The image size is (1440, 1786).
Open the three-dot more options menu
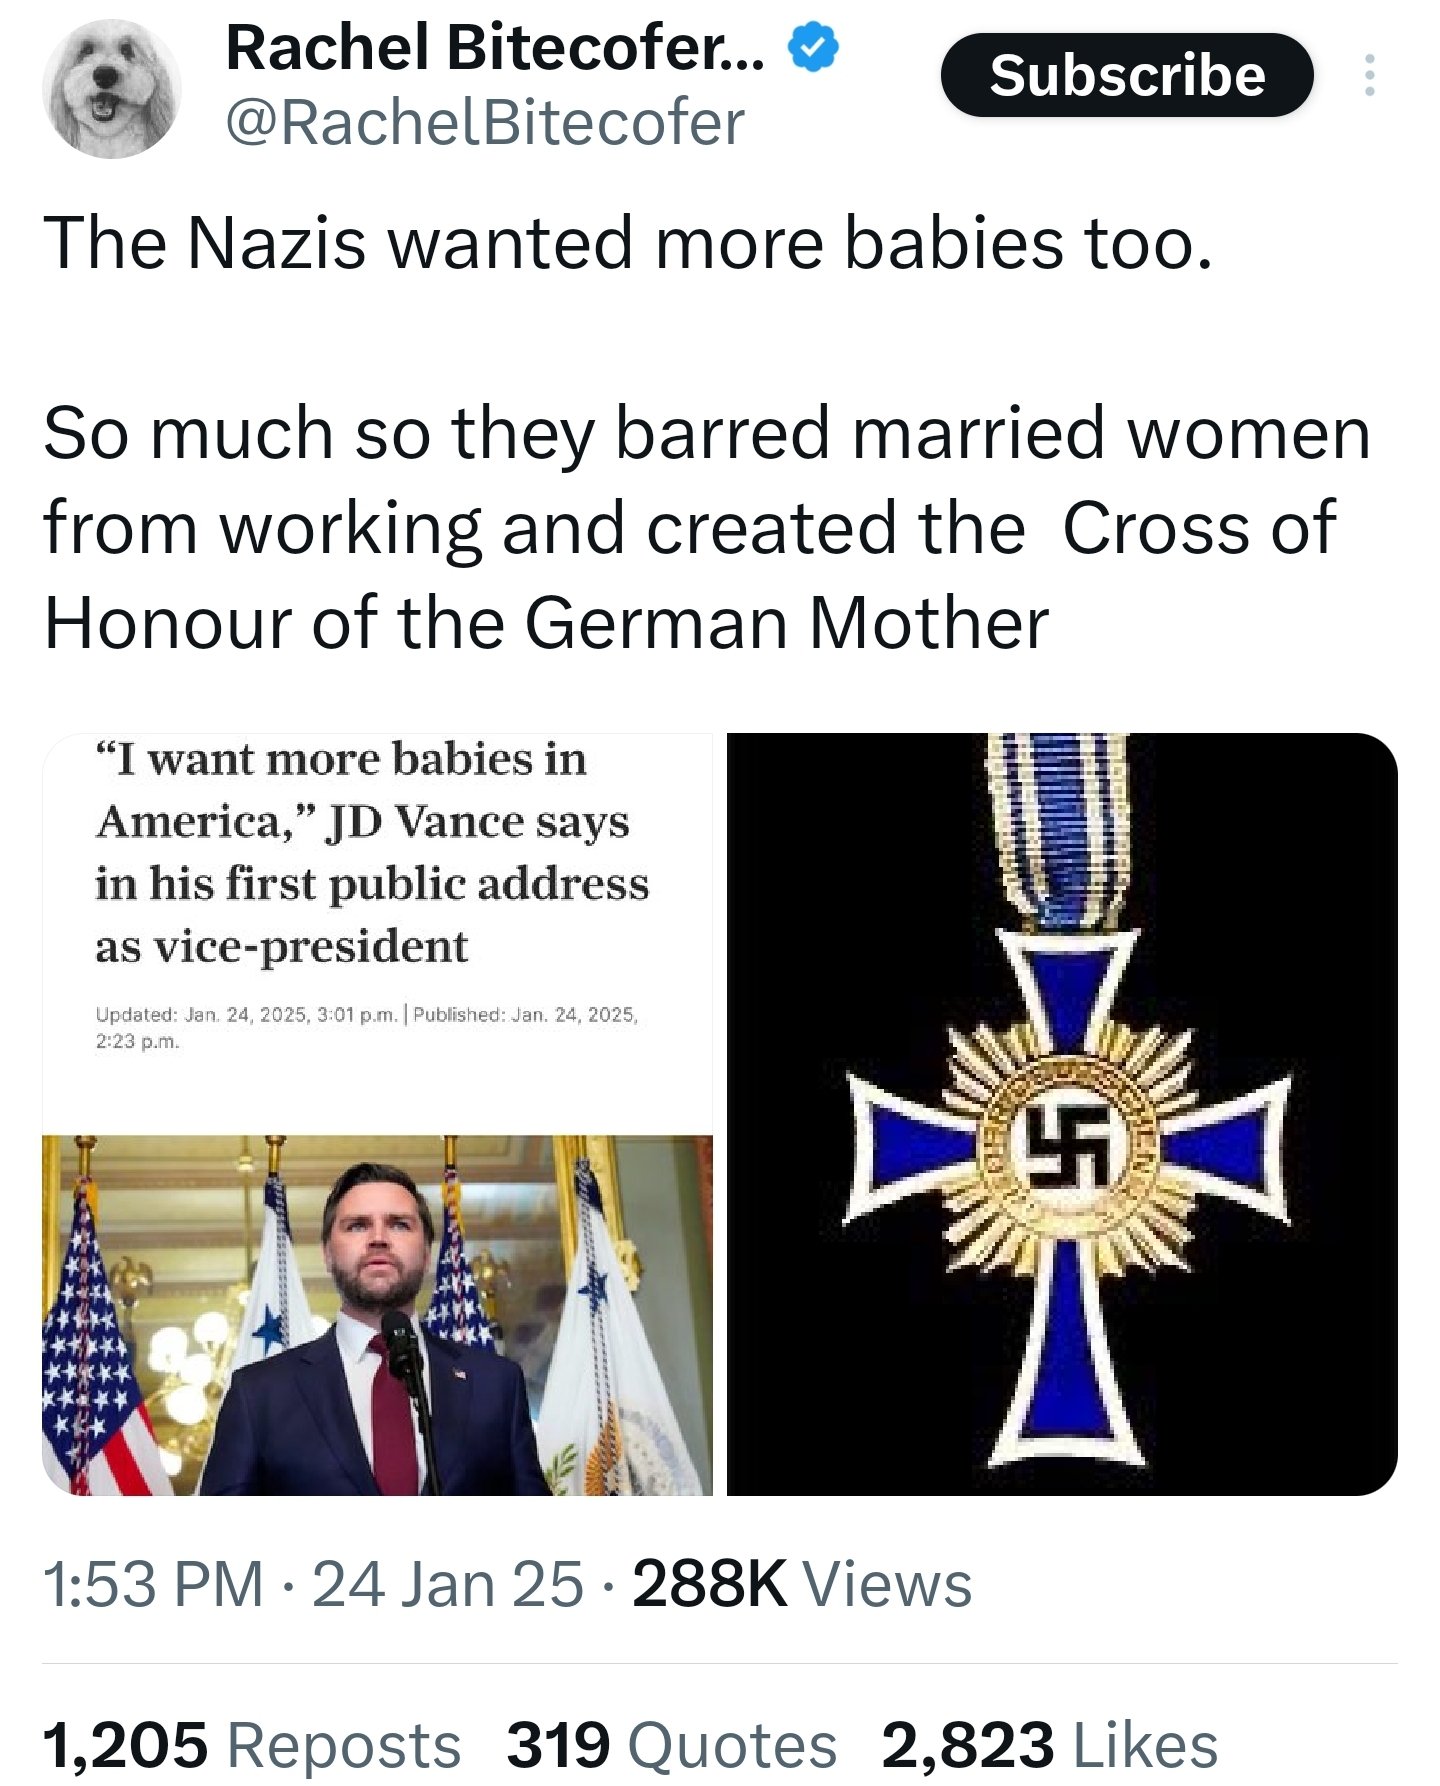(x=1369, y=76)
